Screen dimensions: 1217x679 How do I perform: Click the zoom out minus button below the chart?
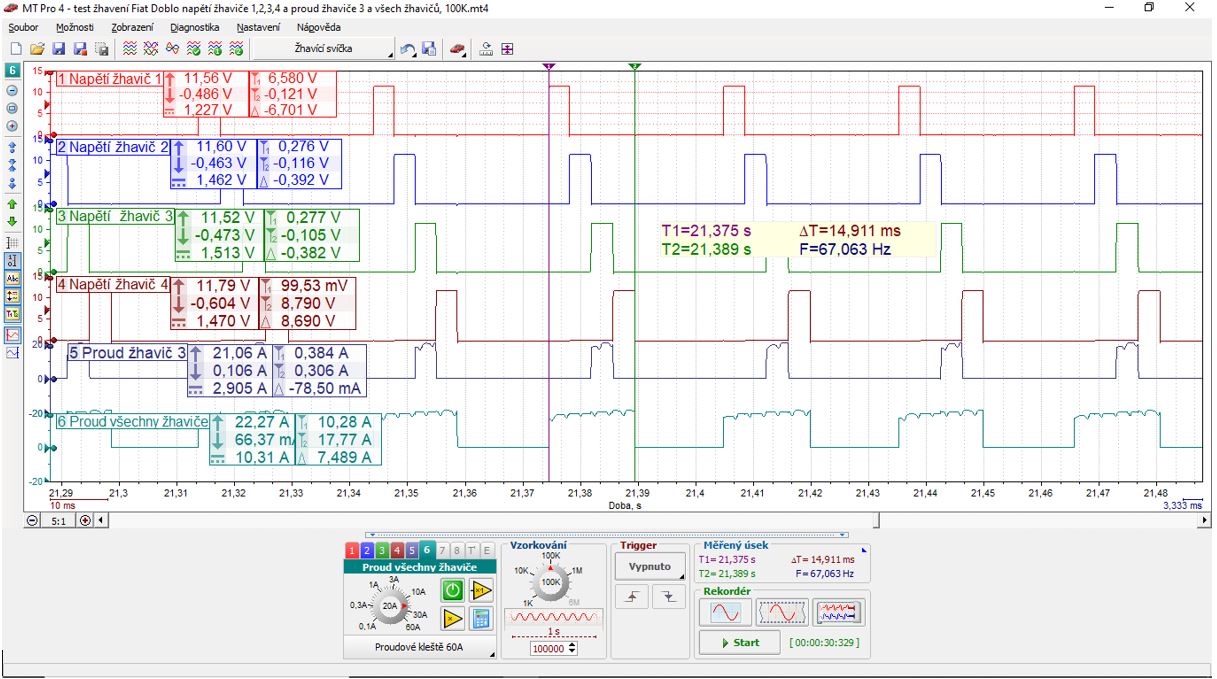(33, 520)
